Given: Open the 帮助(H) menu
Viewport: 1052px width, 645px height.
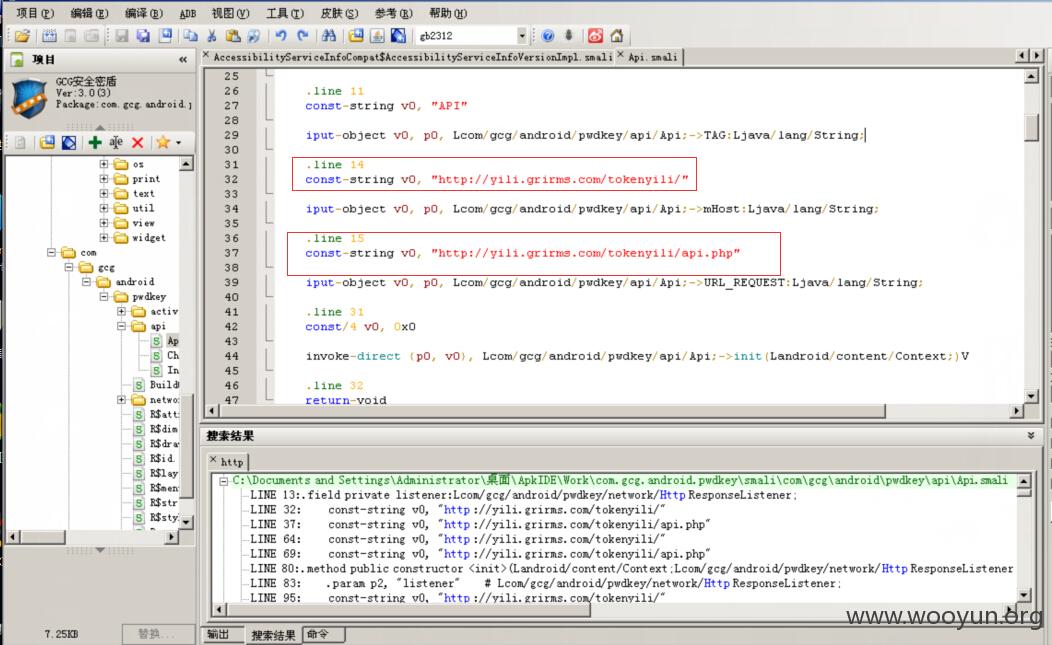Looking at the screenshot, I should pyautogui.click(x=448, y=13).
